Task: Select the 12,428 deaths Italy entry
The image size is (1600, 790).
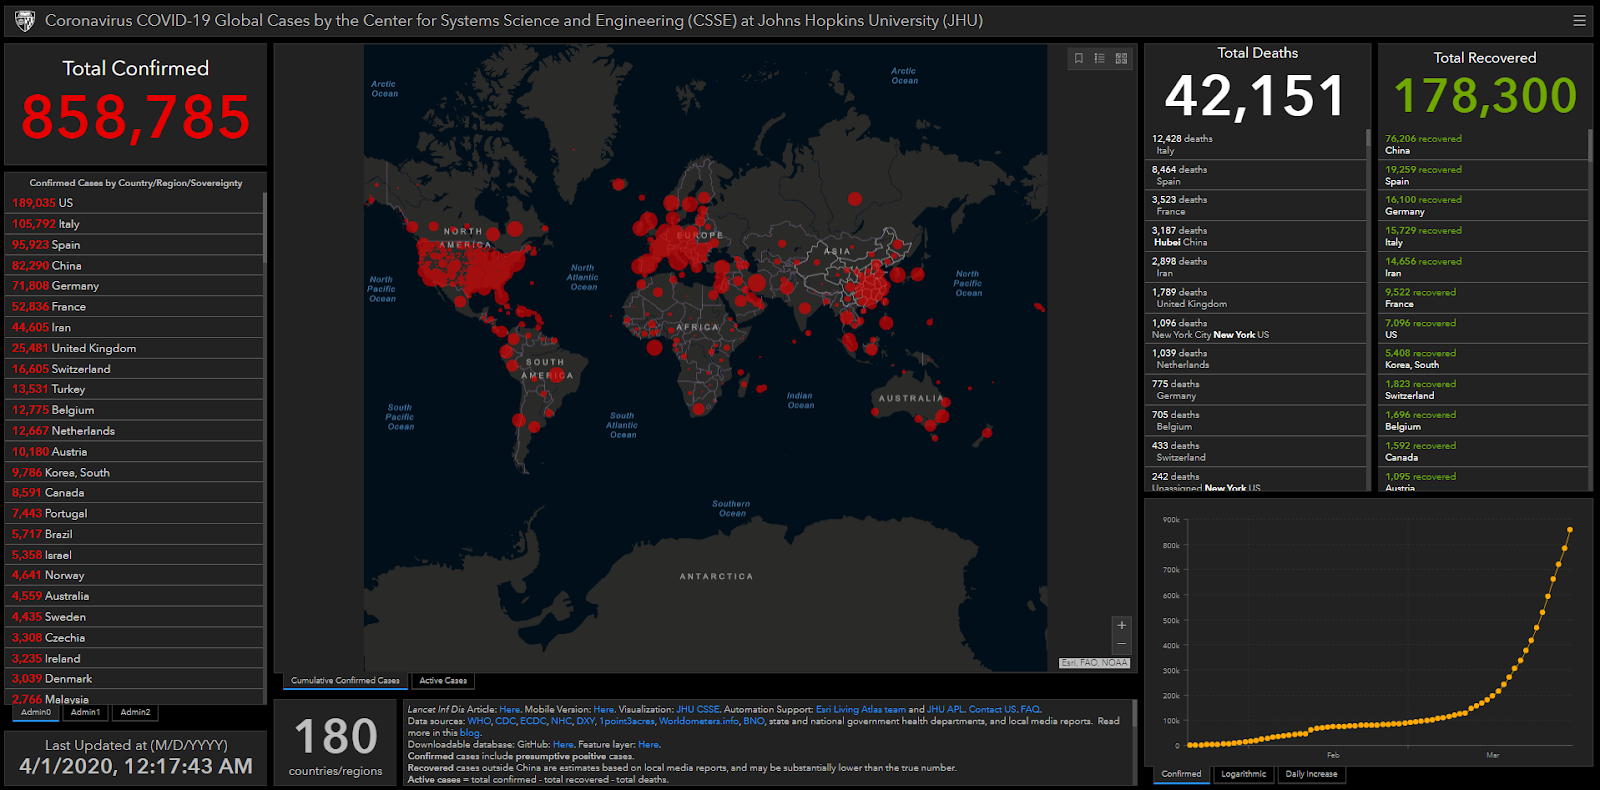Action: [x=1255, y=145]
